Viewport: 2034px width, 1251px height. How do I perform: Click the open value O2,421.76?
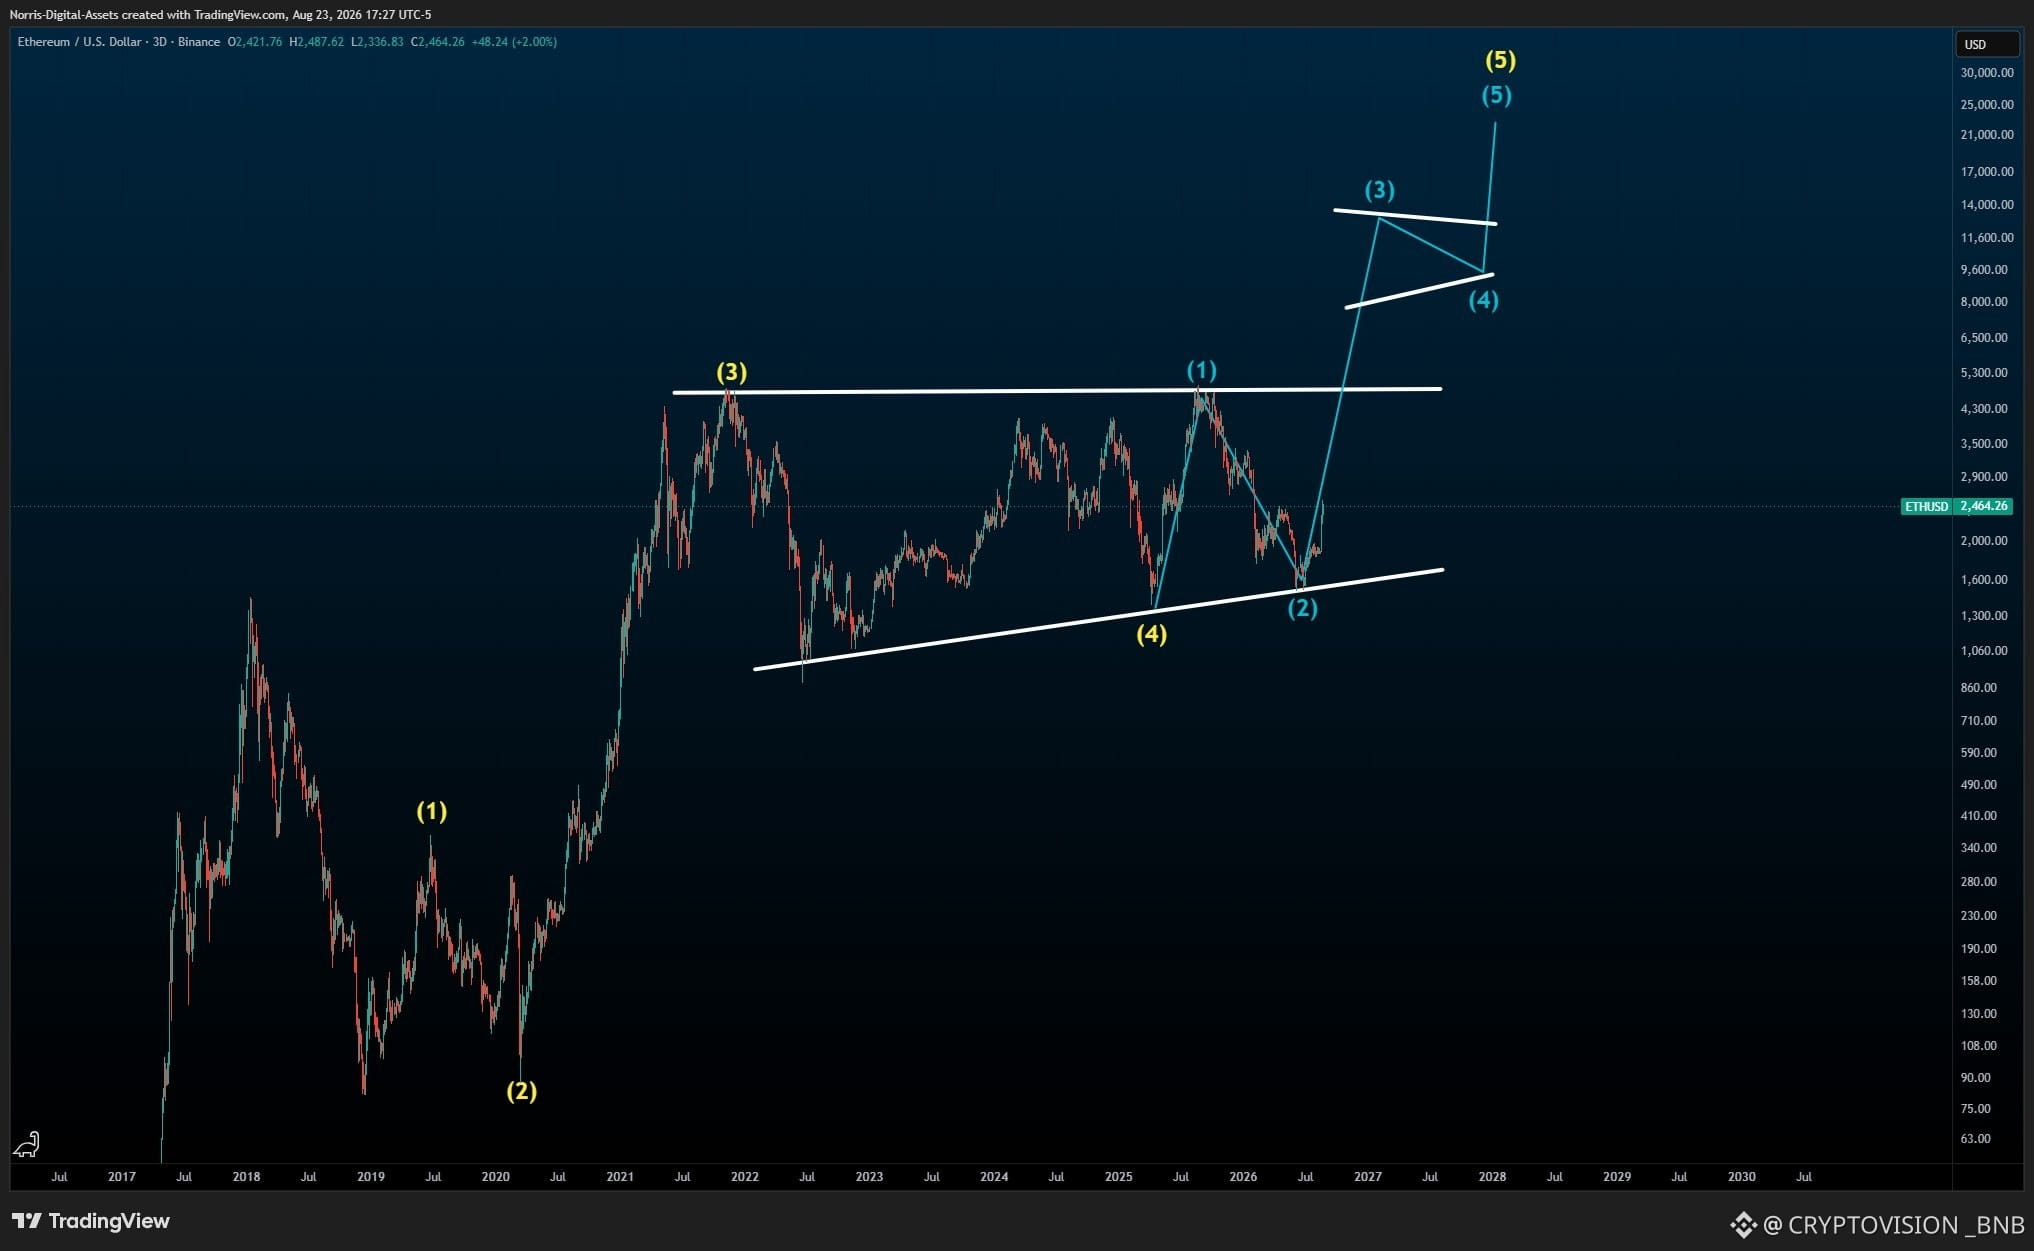coord(255,42)
